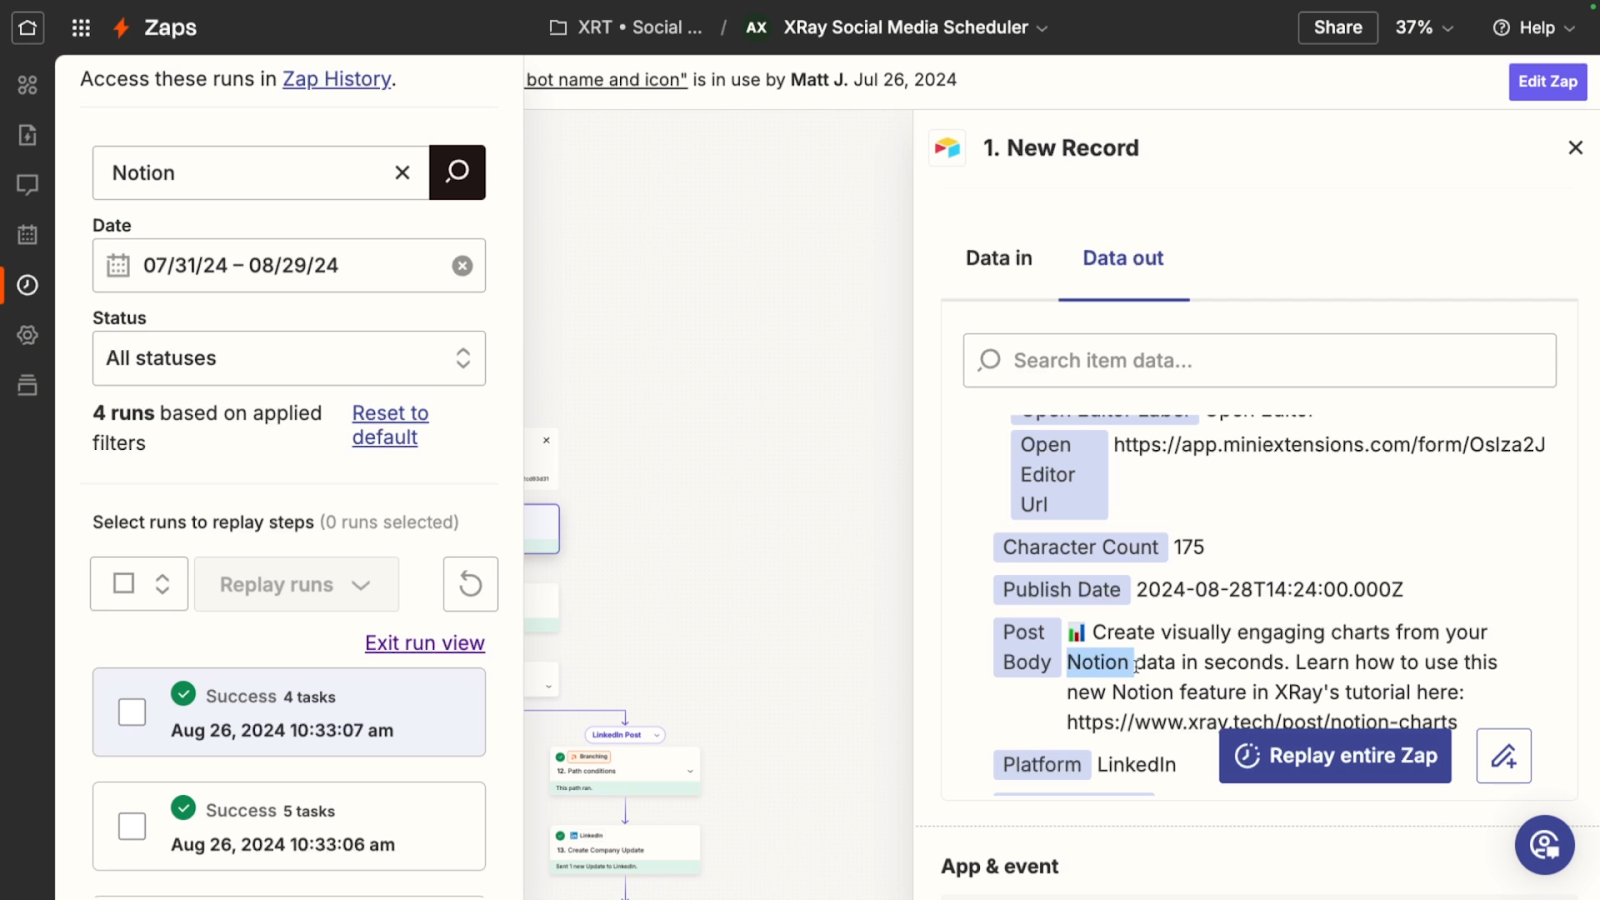This screenshot has height=900, width=1600.
Task: Click the Edit Zap button
Action: pyautogui.click(x=1548, y=82)
